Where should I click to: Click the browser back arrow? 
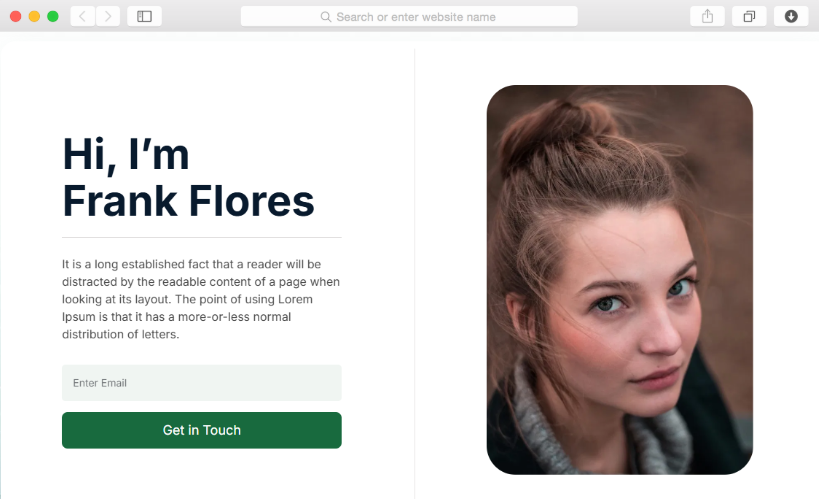click(x=83, y=16)
